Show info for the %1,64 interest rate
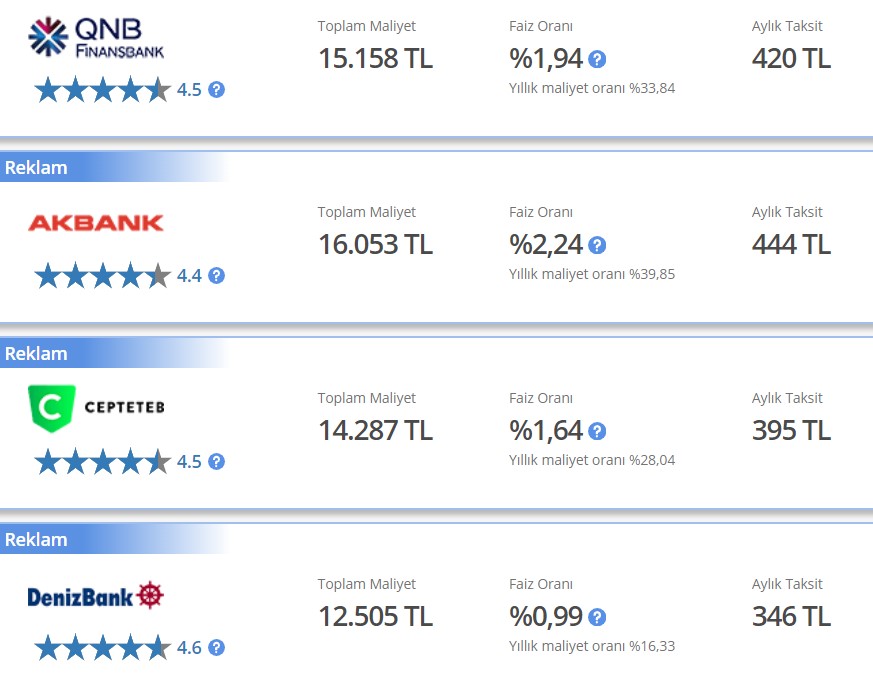This screenshot has width=873, height=683. point(597,432)
